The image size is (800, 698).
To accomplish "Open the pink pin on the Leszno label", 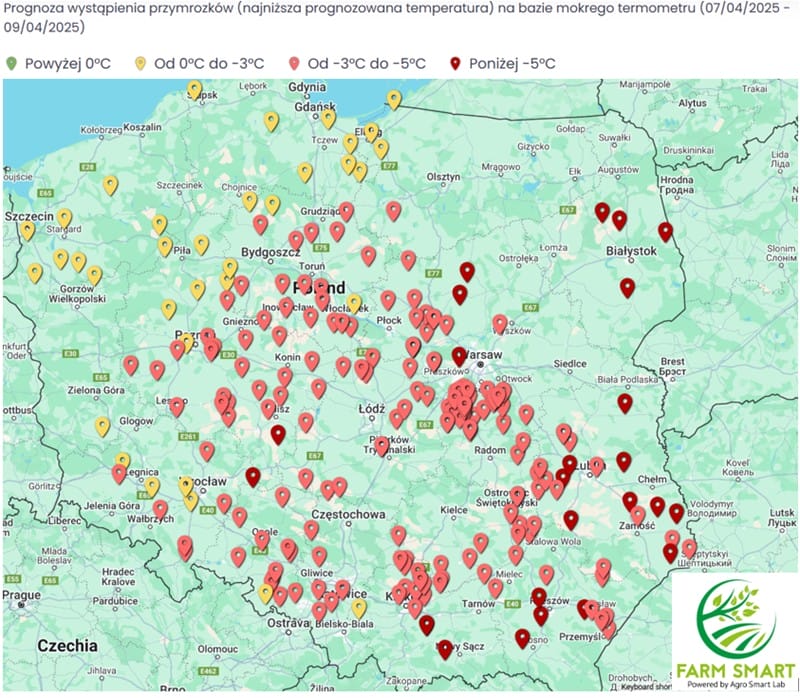I will (177, 407).
